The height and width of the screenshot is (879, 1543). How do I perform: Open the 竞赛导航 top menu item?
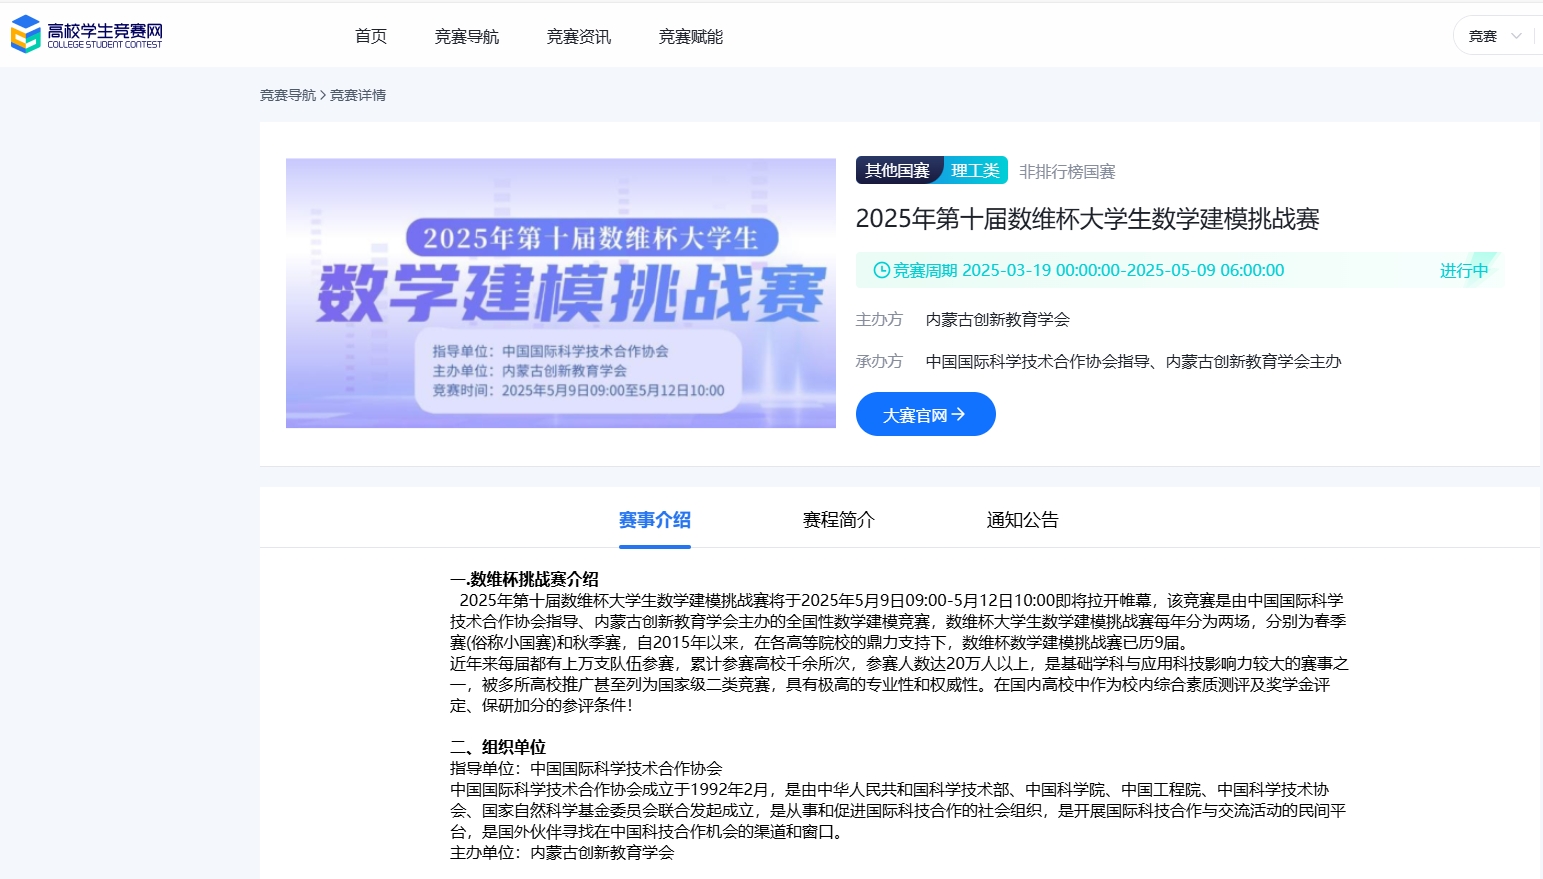coord(467,37)
